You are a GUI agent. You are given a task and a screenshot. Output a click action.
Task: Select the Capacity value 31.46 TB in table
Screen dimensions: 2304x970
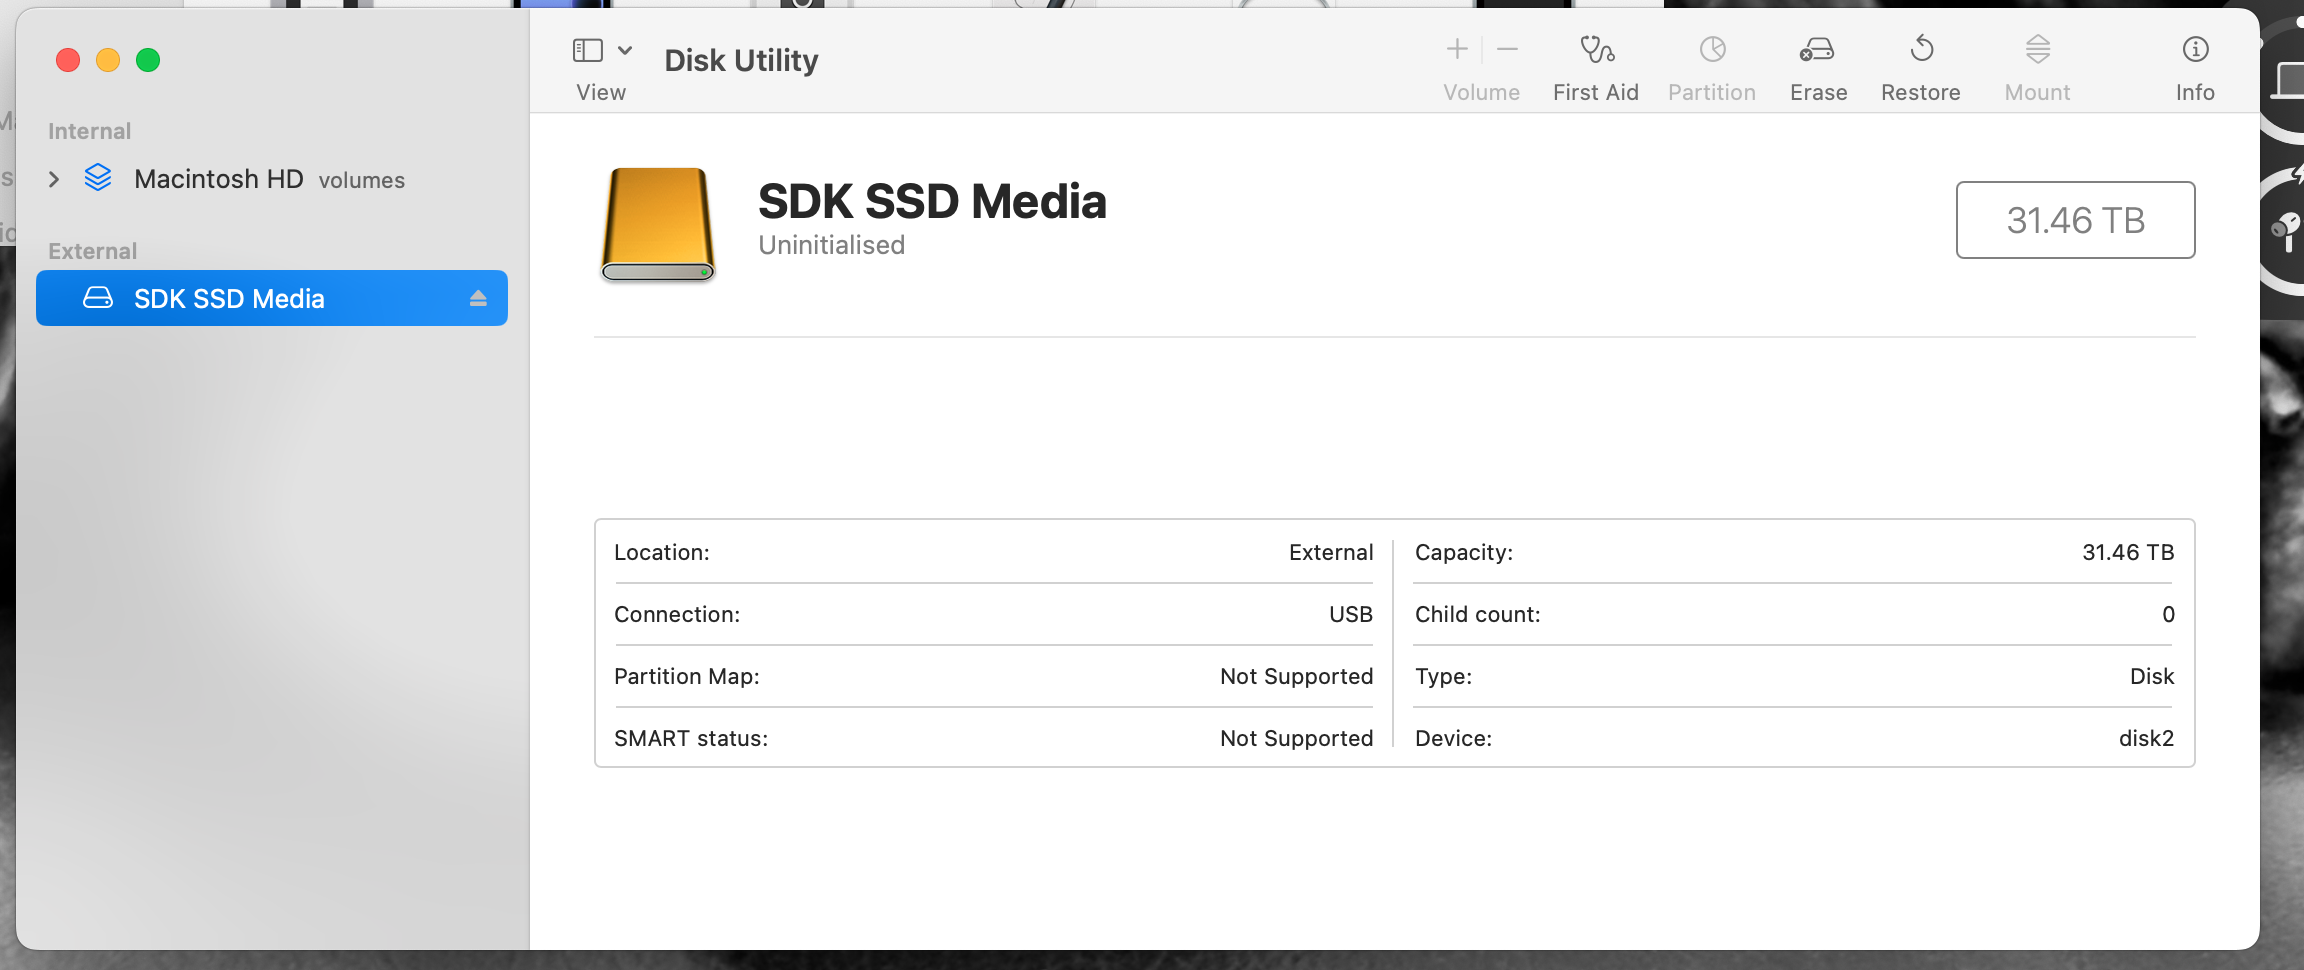point(2128,552)
